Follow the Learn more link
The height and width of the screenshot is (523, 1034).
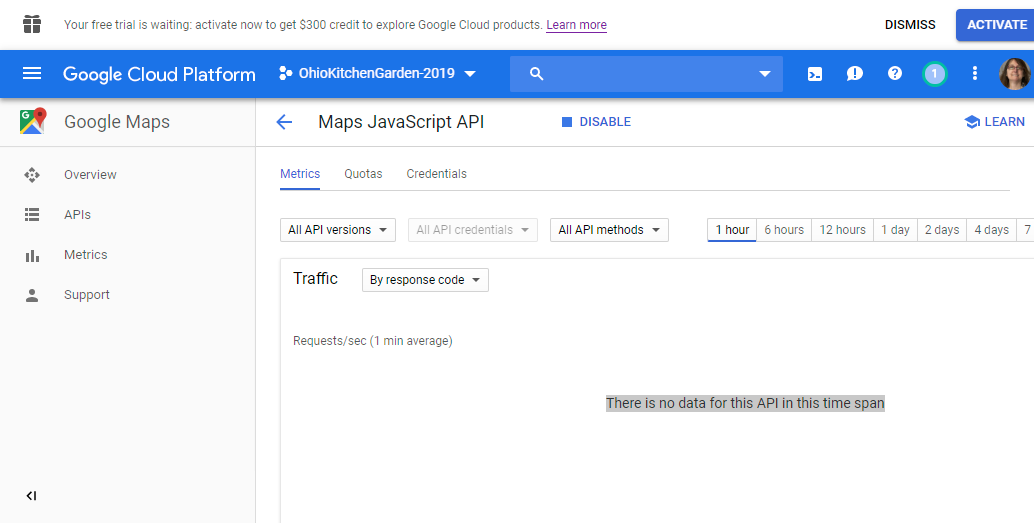coord(576,25)
